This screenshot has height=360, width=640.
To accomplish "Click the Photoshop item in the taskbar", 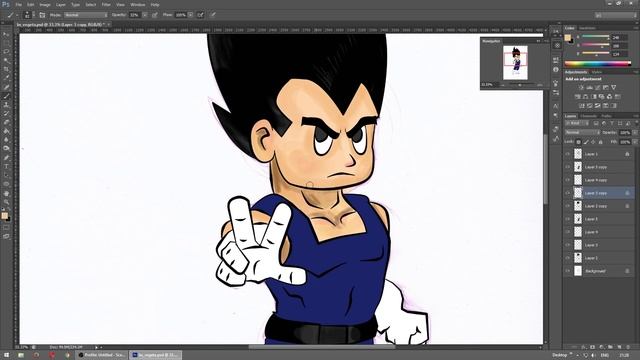I will click(155, 355).
